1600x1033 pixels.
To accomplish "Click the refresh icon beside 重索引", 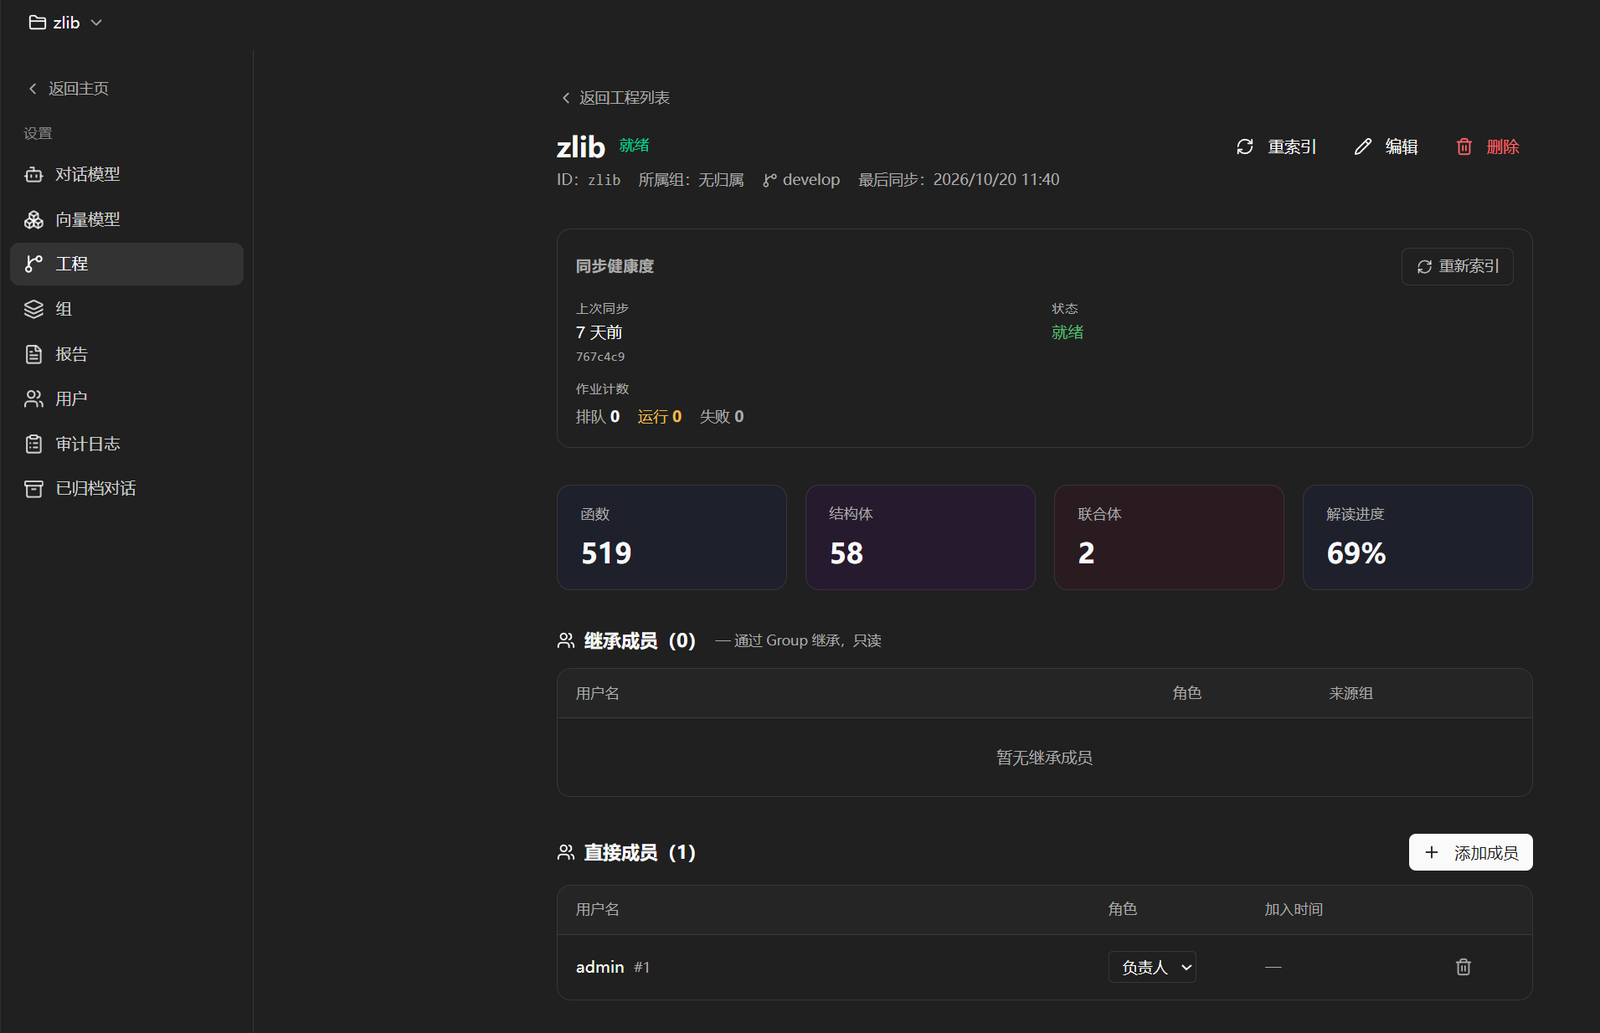I will (1245, 147).
